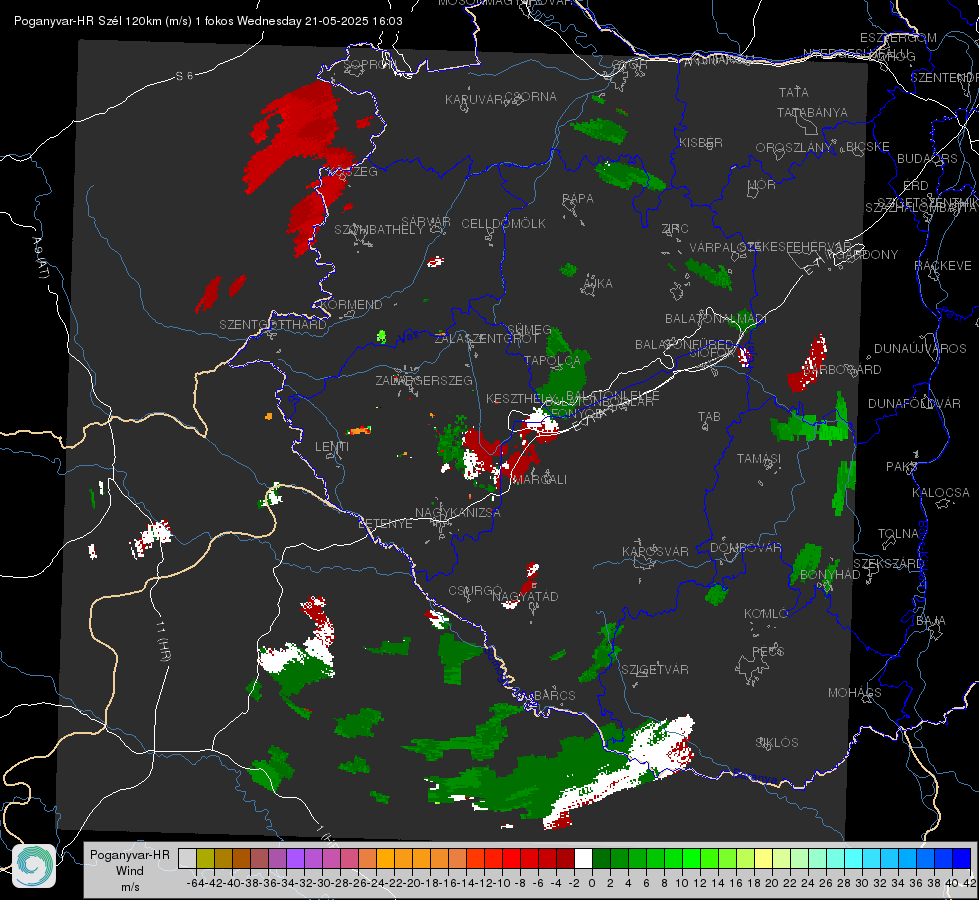Click the DUNAÚJVÁROS city label
Viewport: 979px width, 900px height.
coord(920,349)
